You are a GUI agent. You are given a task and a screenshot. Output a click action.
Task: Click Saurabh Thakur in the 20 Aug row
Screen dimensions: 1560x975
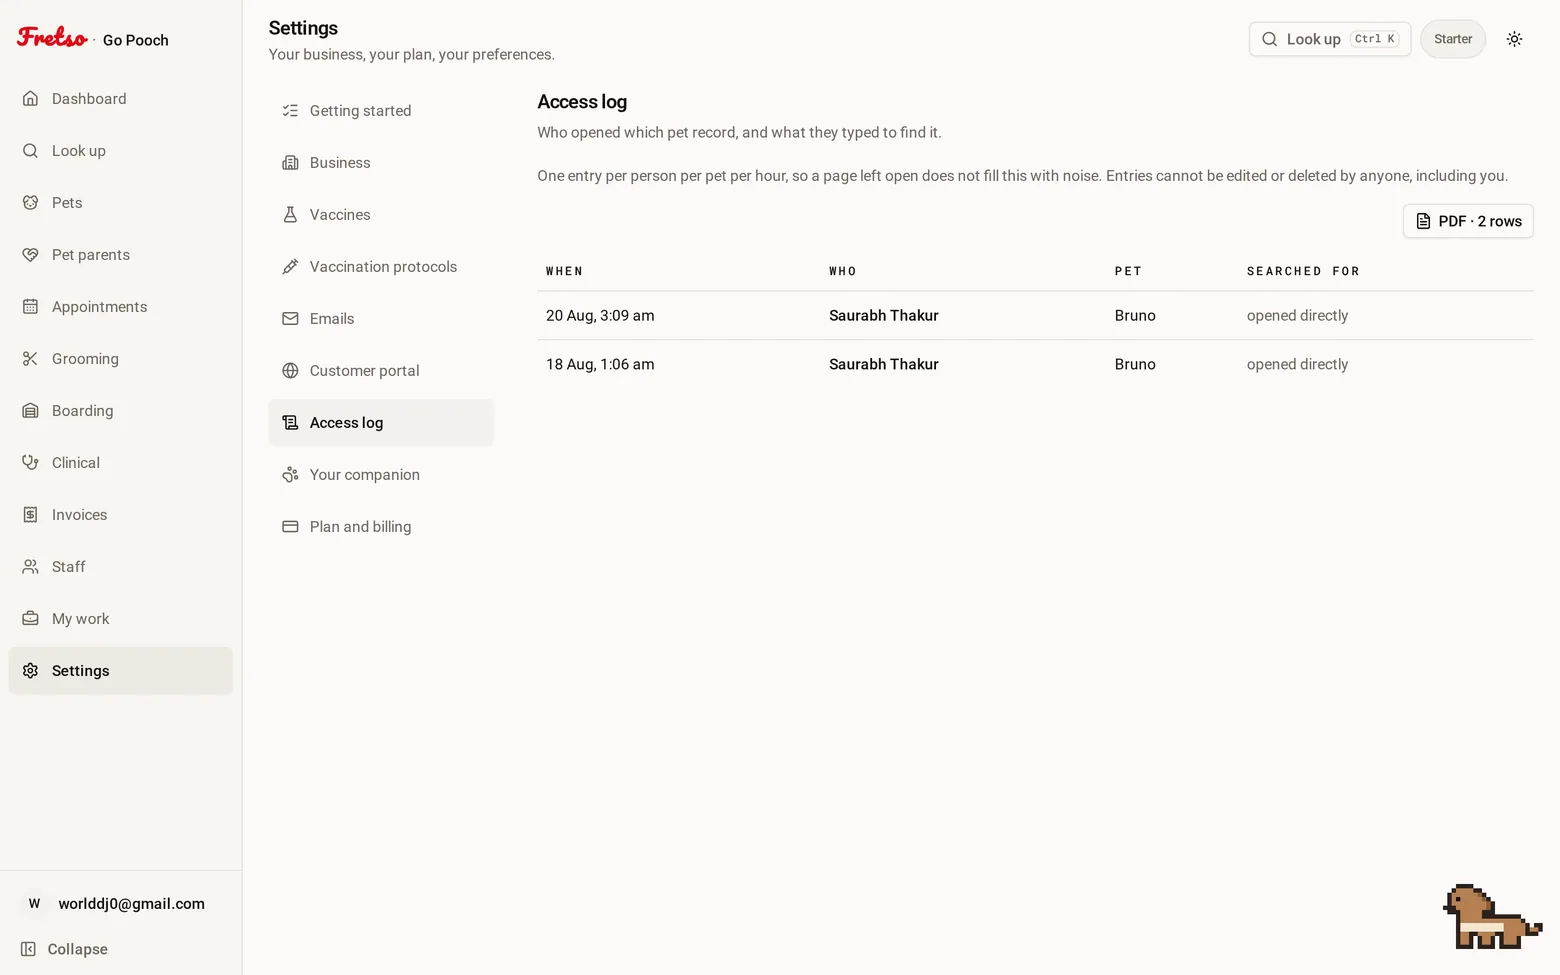click(884, 316)
